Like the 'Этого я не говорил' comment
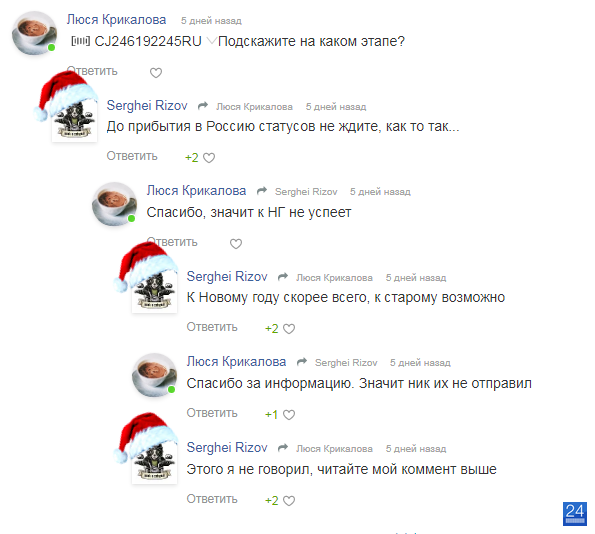The width and height of the screenshot is (595, 534). pos(289,501)
